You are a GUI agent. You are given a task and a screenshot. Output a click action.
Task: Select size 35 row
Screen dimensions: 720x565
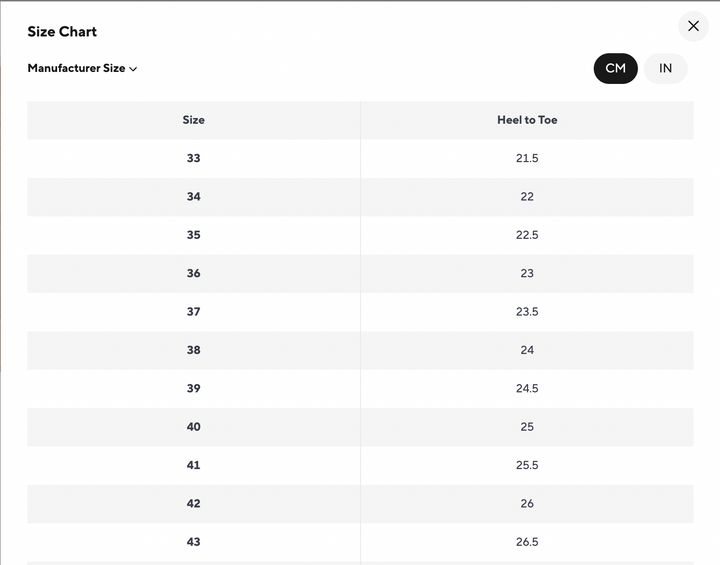pos(193,235)
